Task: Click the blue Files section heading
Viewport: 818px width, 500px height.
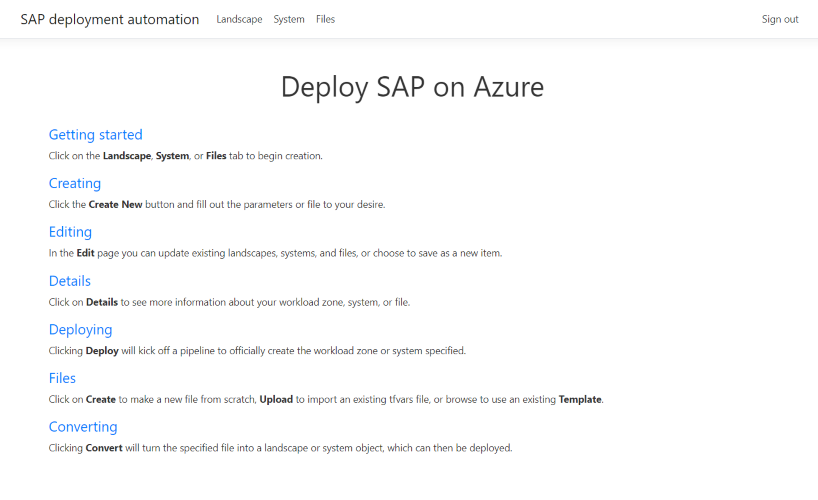Action: coord(62,378)
